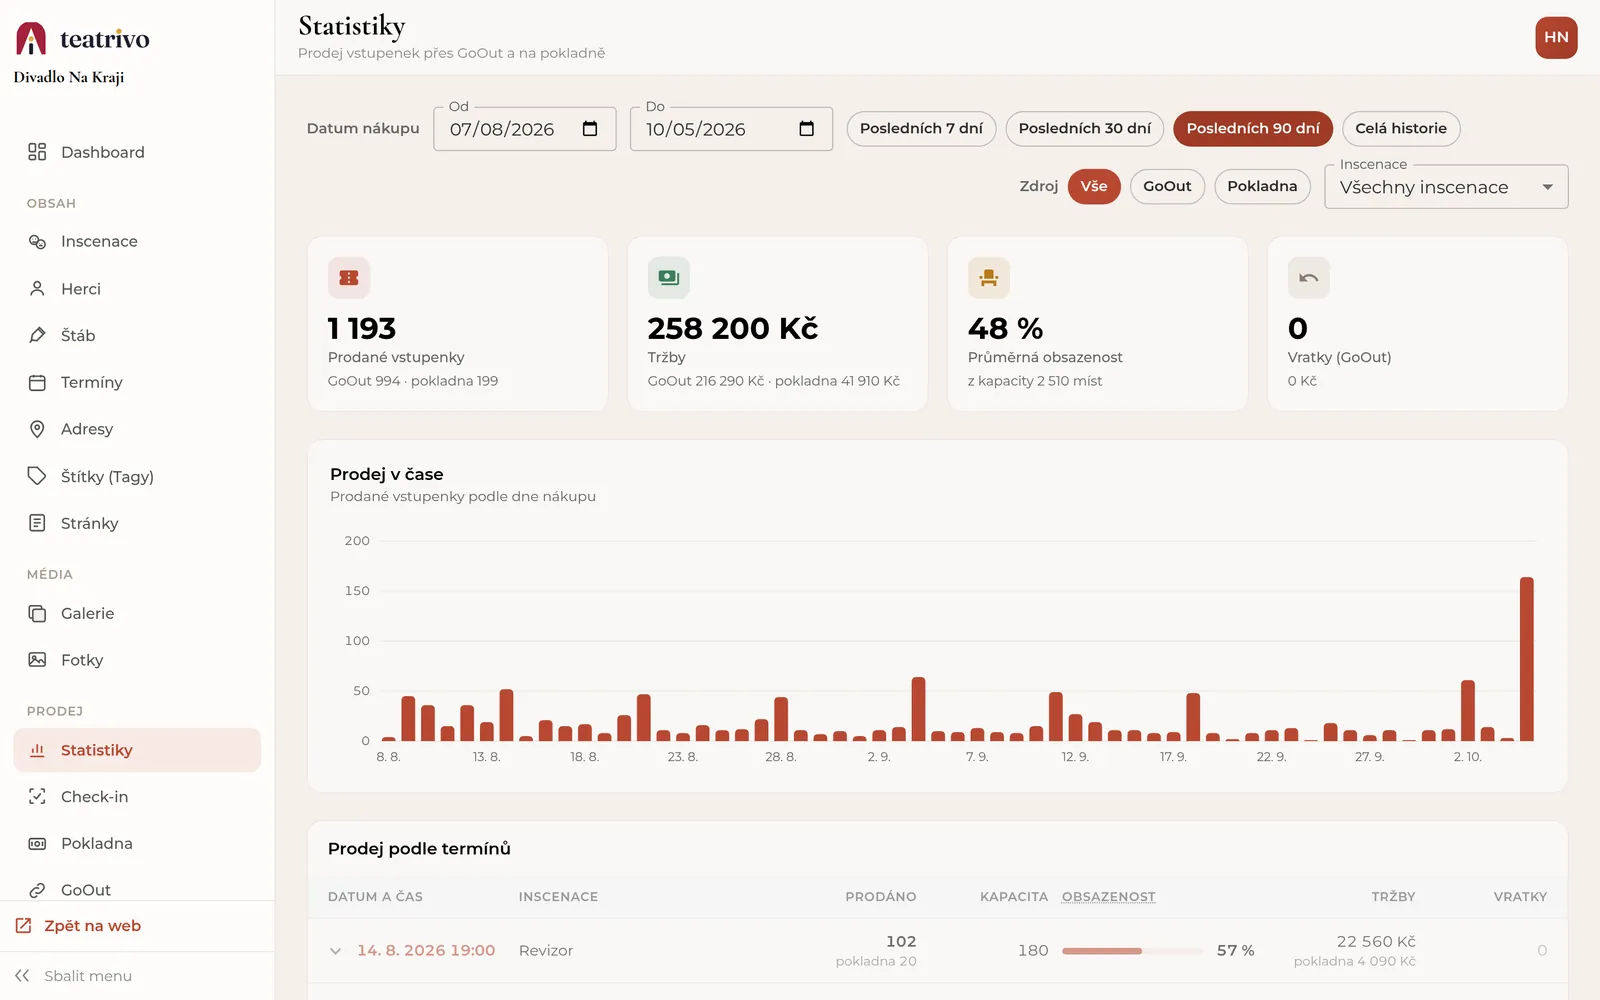Click the collapse chevrons icon at Sbalit menu
Screen dimensions: 1600x1000
tap(22, 976)
